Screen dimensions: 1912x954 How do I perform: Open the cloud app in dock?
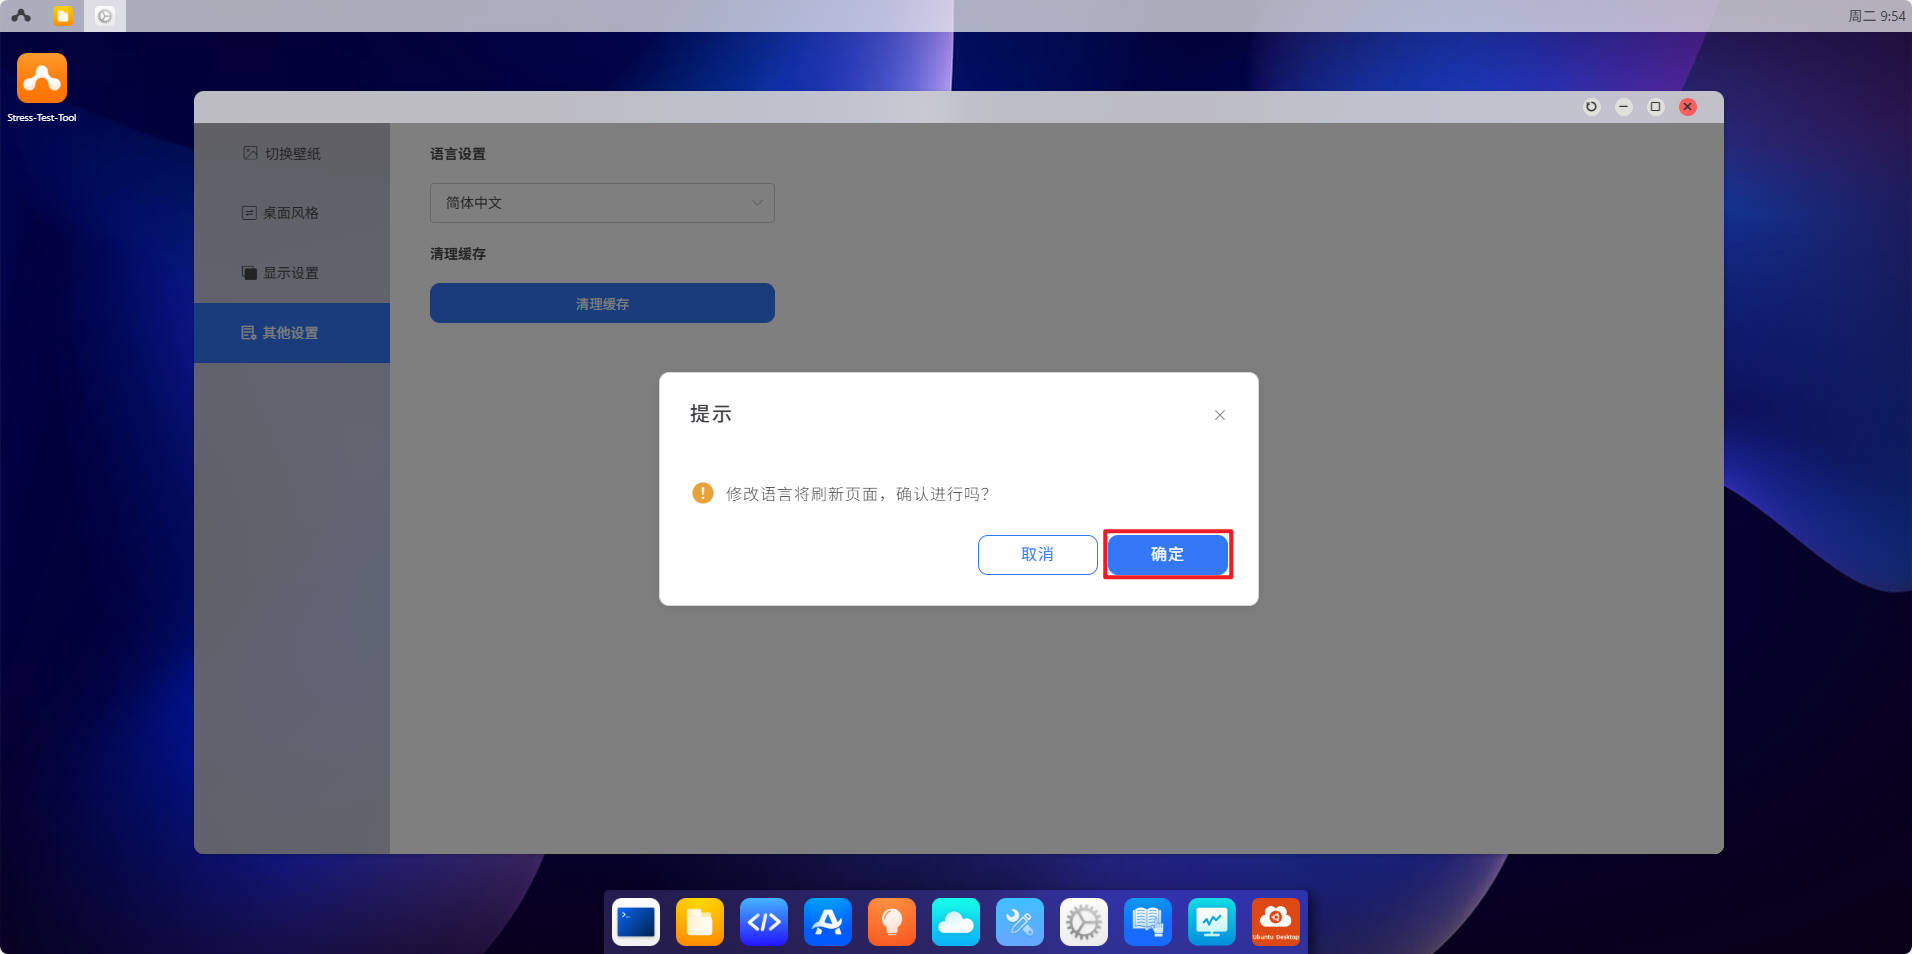tap(956, 921)
